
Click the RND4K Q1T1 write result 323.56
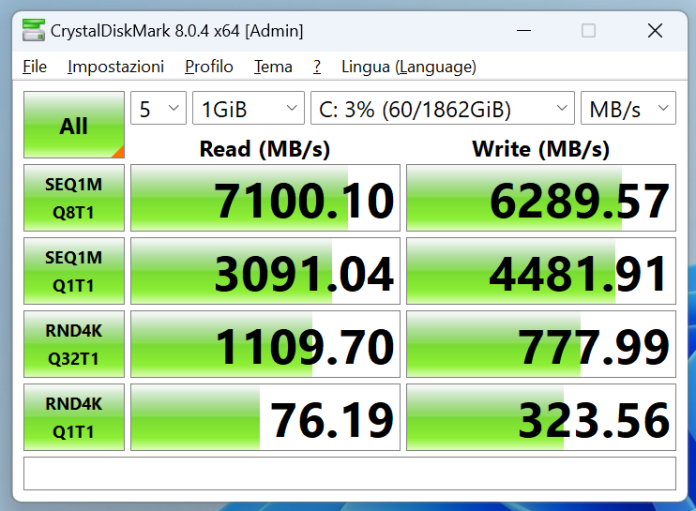pyautogui.click(x=541, y=418)
